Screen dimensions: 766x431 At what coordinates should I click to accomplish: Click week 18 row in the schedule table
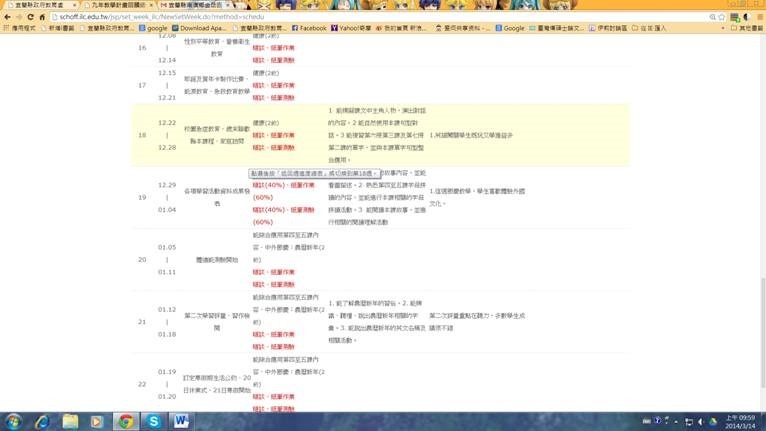click(142, 134)
